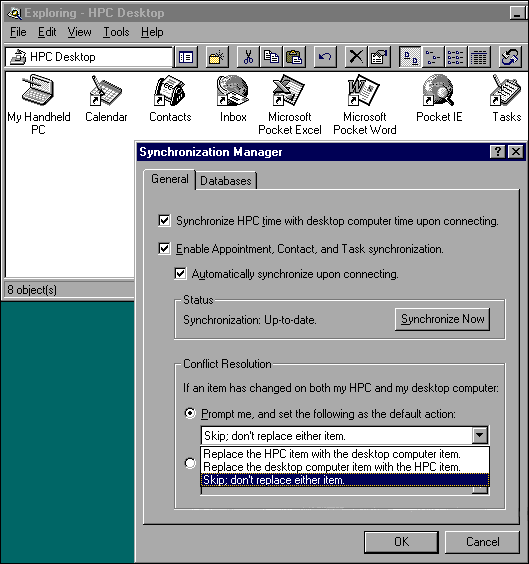Select the Prompt me radio button

190,413
